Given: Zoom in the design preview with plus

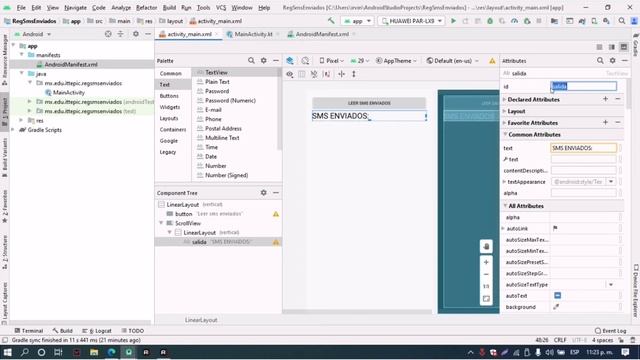Looking at the screenshot, I should coord(486,262).
